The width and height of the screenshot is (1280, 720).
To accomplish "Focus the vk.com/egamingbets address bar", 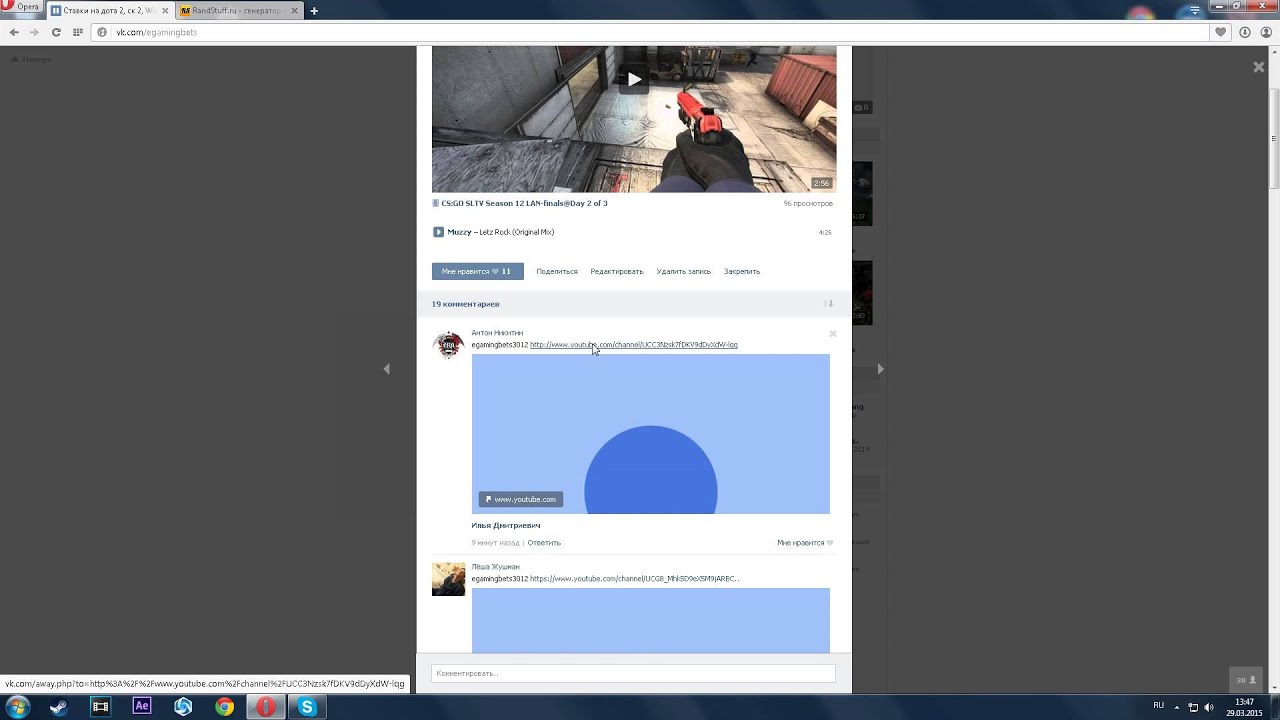I will pyautogui.click(x=650, y=32).
